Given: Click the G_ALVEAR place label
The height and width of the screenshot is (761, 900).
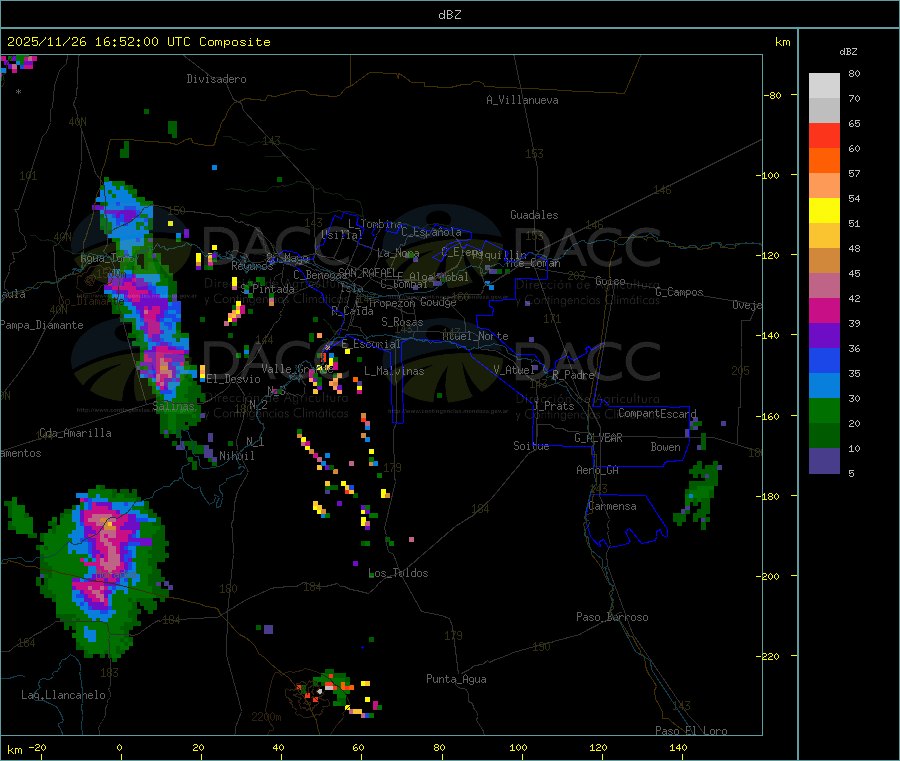Looking at the screenshot, I should 598,438.
